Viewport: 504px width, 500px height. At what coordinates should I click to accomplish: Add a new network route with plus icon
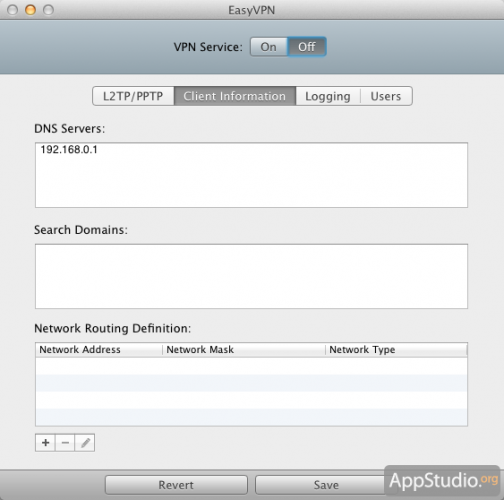(x=45, y=443)
